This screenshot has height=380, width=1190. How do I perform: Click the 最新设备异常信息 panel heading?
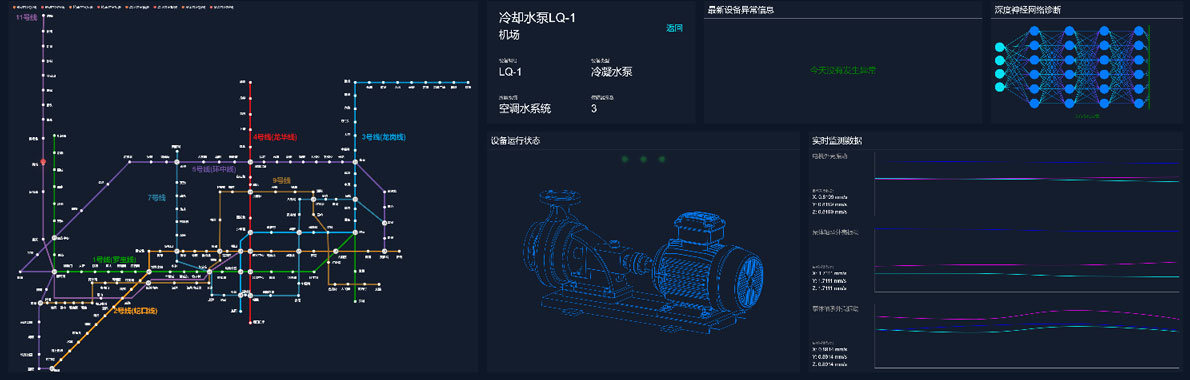tap(740, 11)
